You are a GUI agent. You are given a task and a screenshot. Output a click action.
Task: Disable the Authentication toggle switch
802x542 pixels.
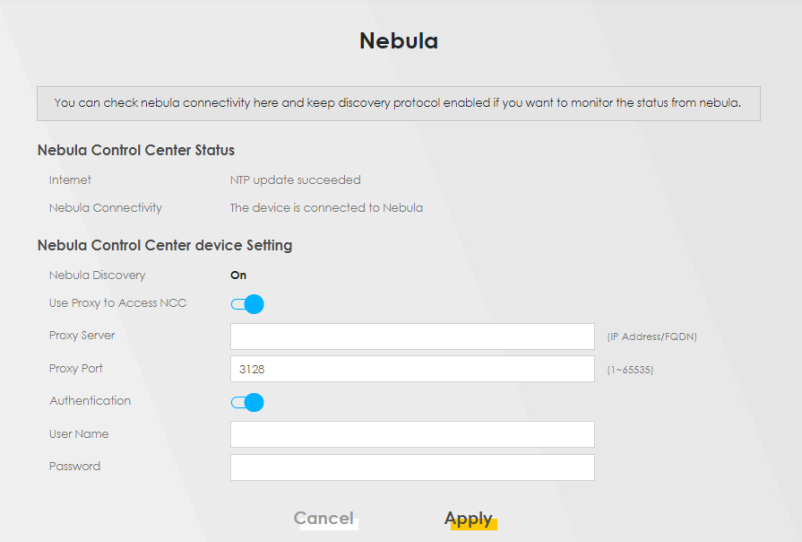click(x=247, y=402)
